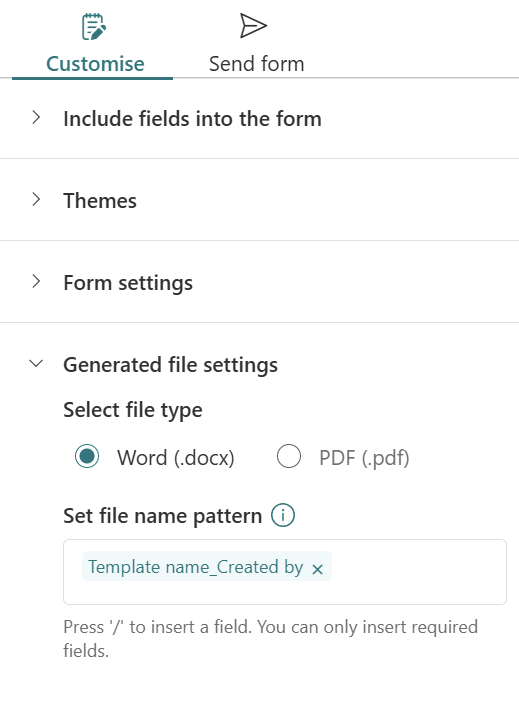Screen dimensions: 519x727
Task: Click the Word (.docx) label
Action: click(x=176, y=458)
